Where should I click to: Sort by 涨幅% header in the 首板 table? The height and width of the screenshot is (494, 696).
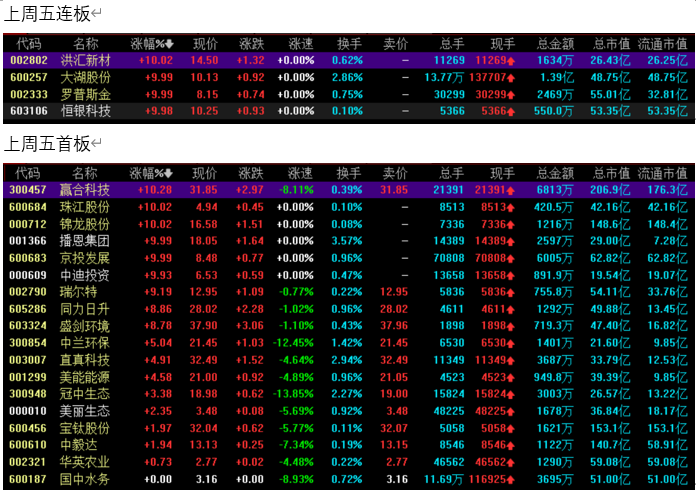pos(151,173)
